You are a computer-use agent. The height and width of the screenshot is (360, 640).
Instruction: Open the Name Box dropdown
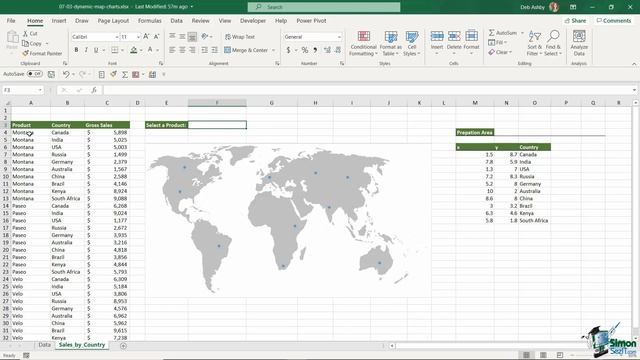pyautogui.click(x=40, y=90)
